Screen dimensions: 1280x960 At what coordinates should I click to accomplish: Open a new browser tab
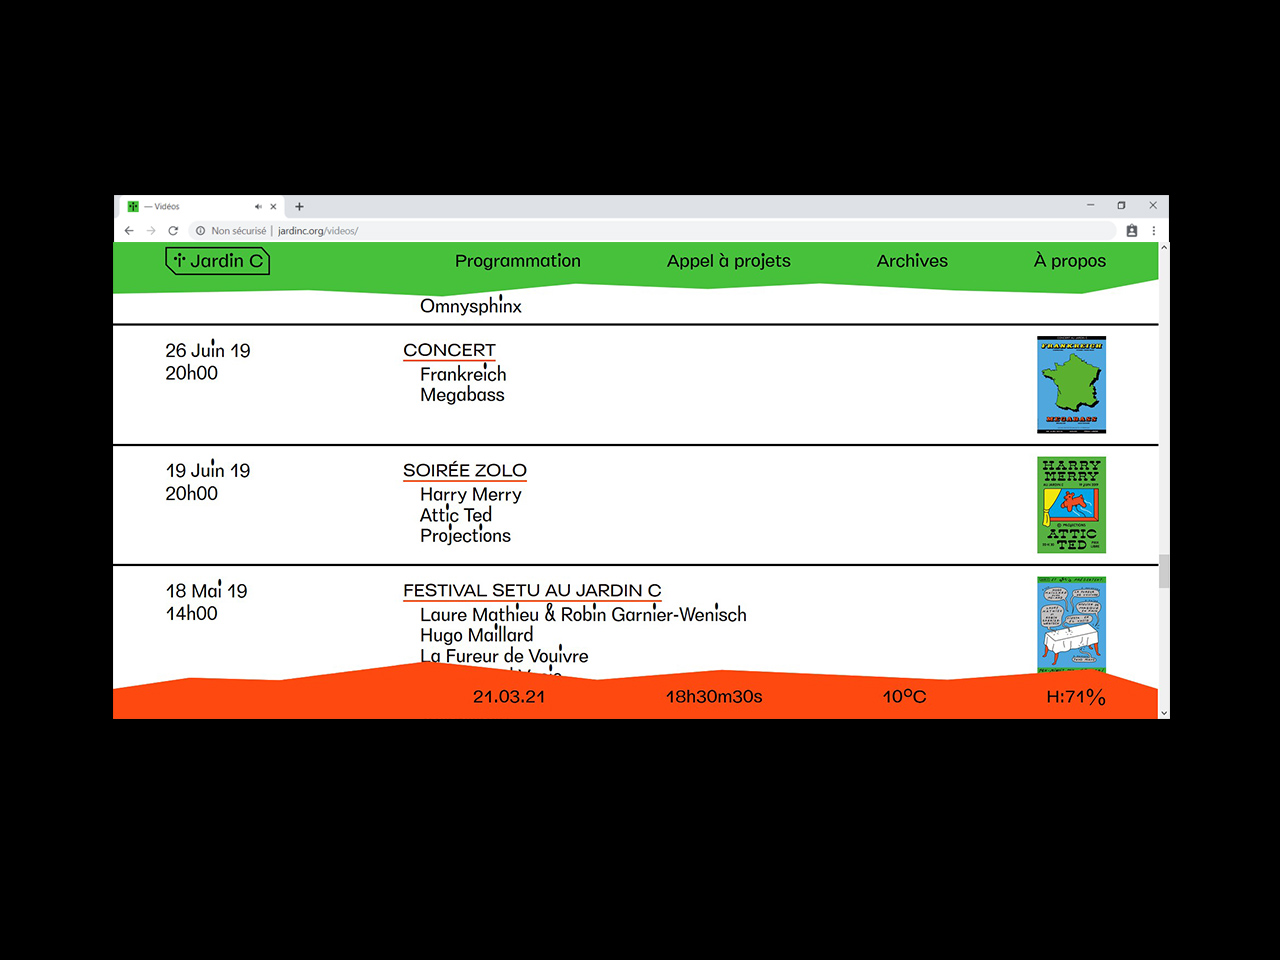pos(299,207)
